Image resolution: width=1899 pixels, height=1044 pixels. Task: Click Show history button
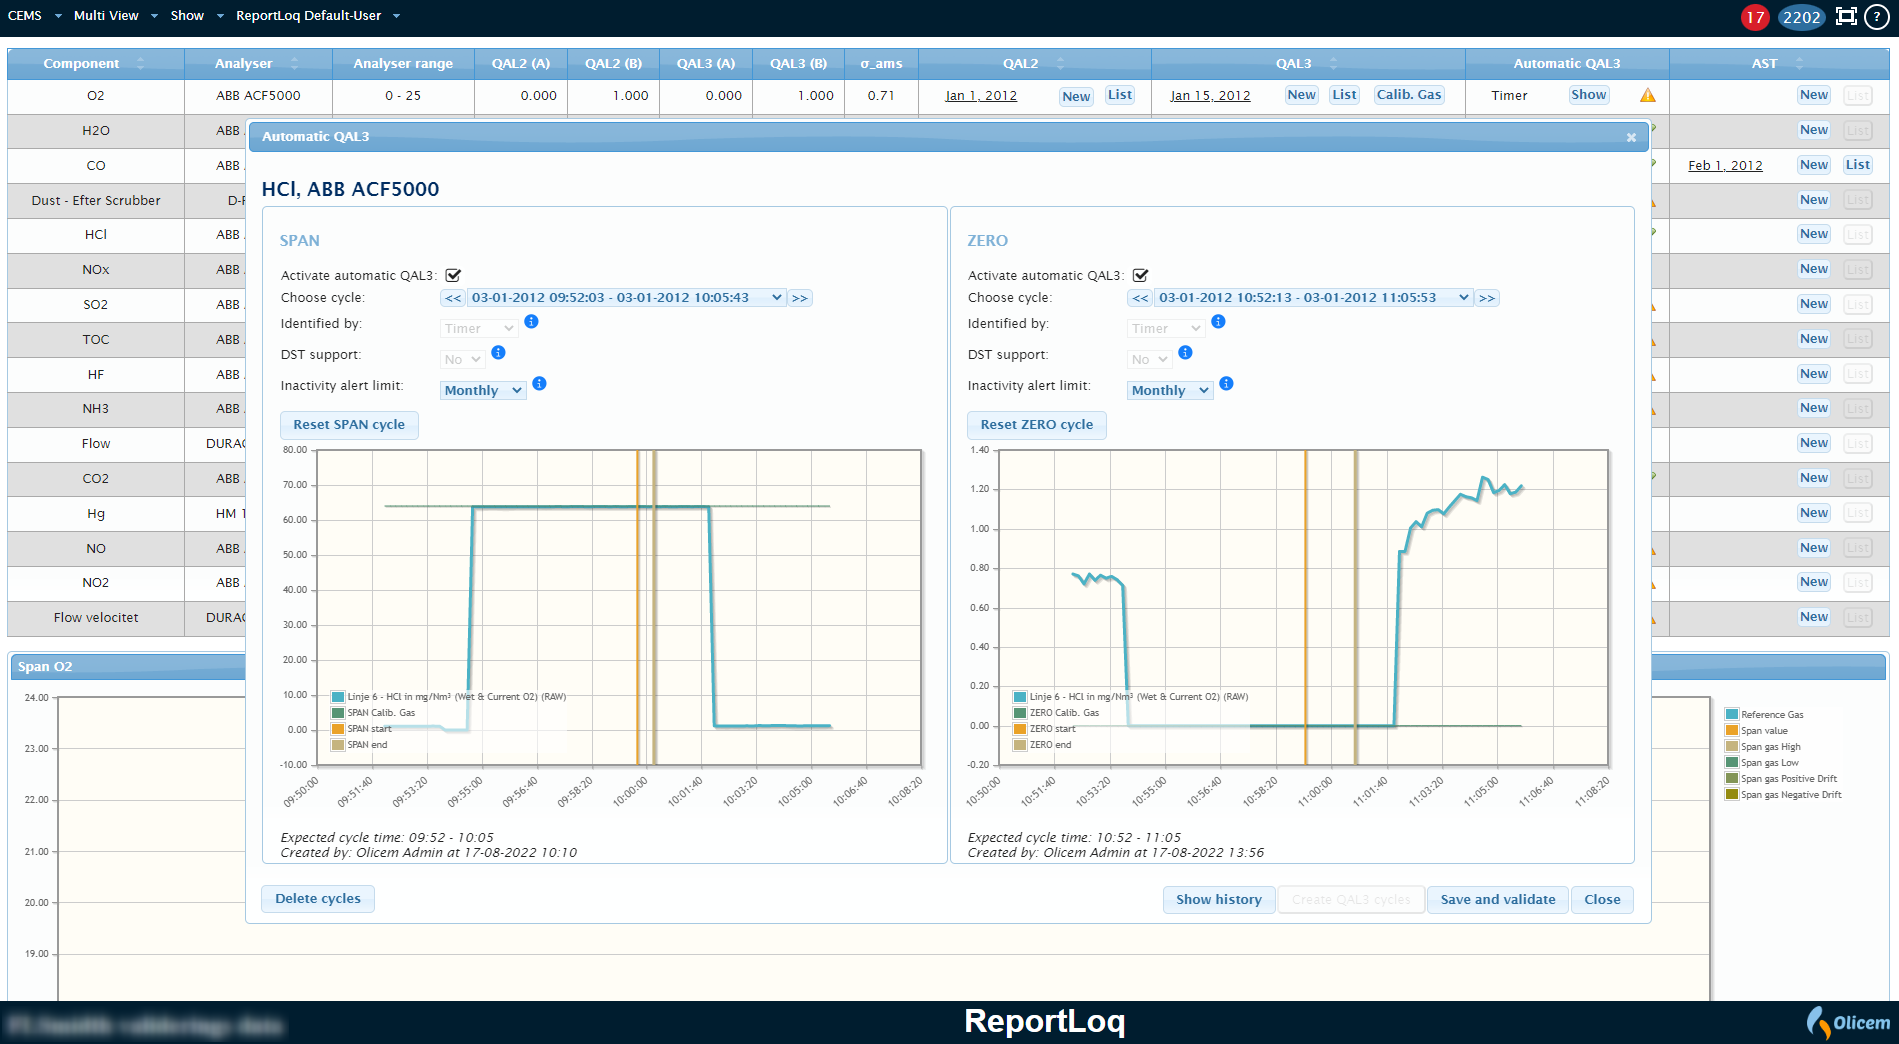click(x=1218, y=900)
